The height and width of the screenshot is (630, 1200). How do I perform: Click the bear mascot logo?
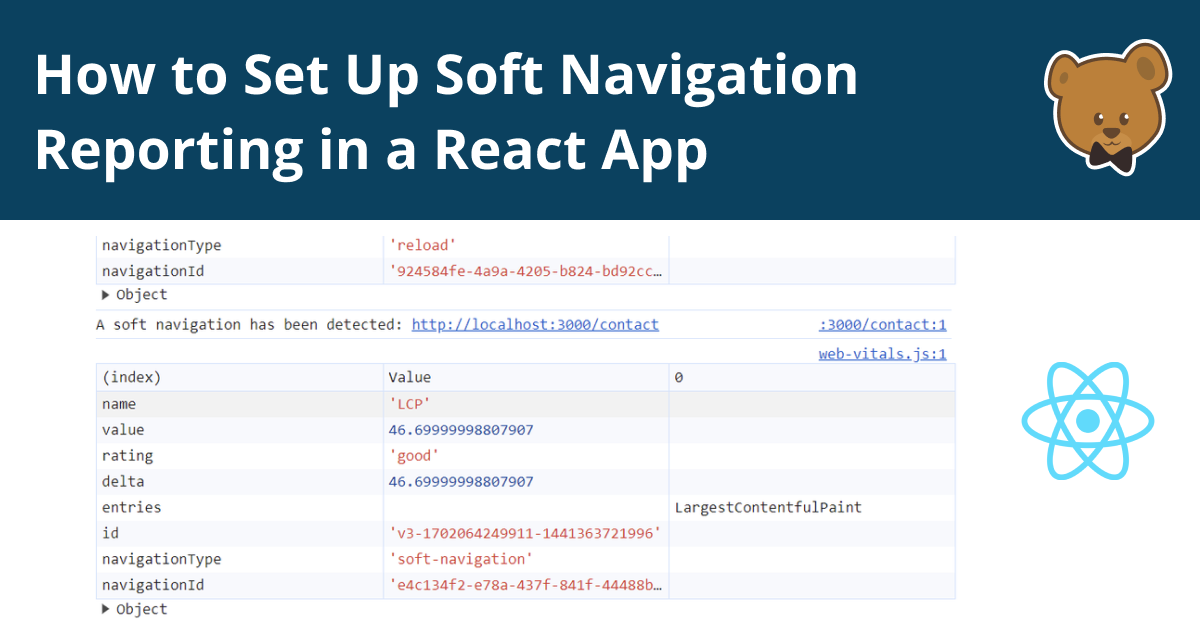(1107, 109)
